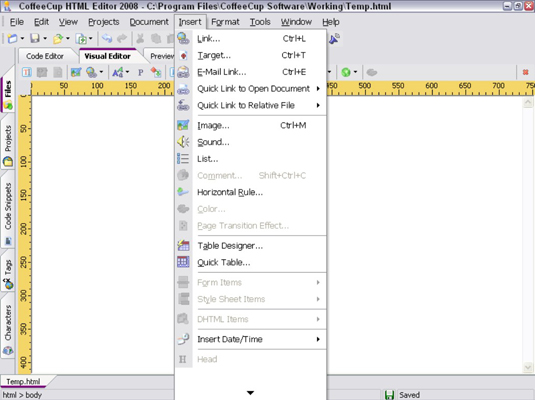The width and height of the screenshot is (535, 400).
Task: Click the Visual Editor image insert icon
Action: coord(76,72)
